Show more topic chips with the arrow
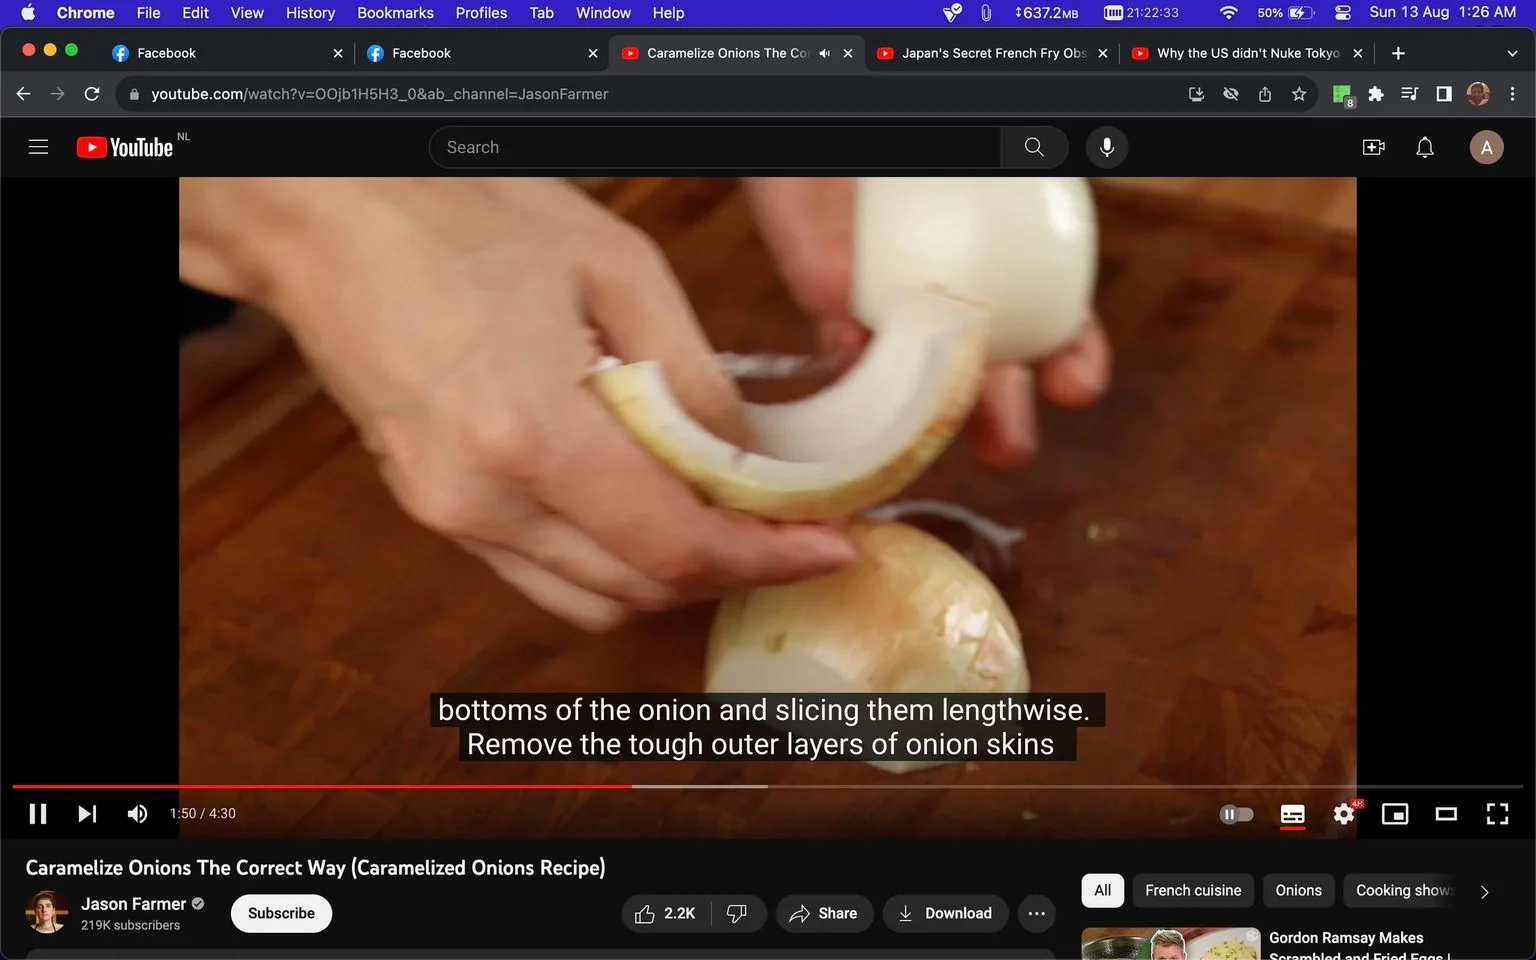 [1484, 891]
